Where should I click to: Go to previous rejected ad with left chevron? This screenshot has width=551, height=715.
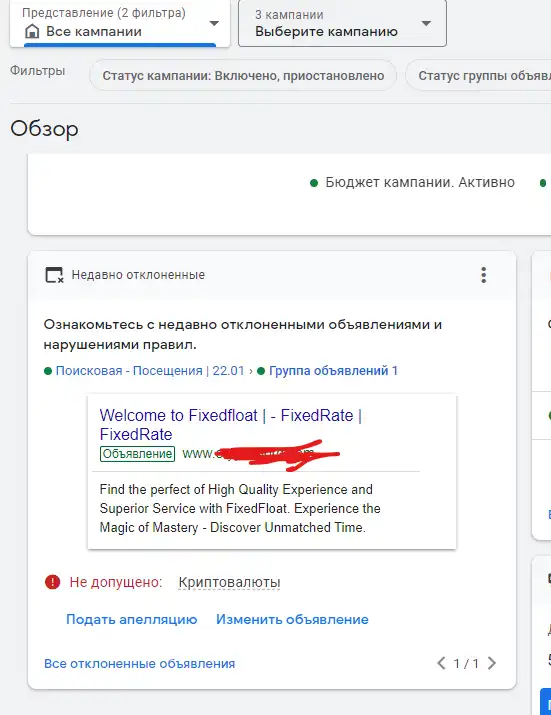coord(441,663)
